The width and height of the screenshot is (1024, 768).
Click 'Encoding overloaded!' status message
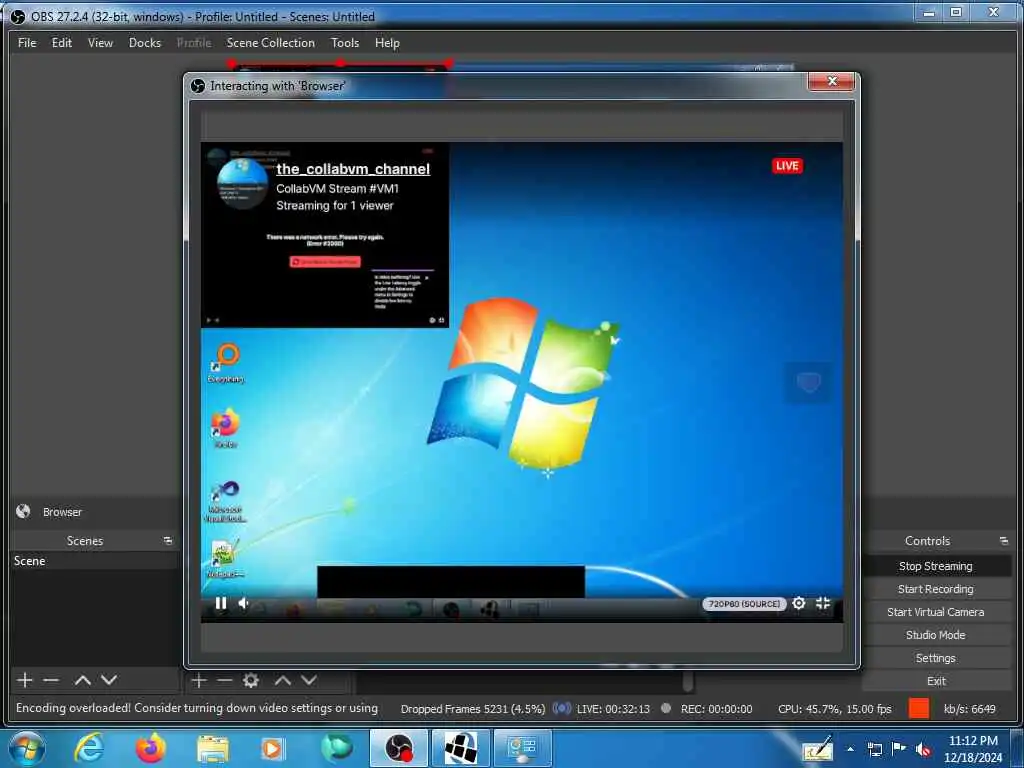[197, 708]
